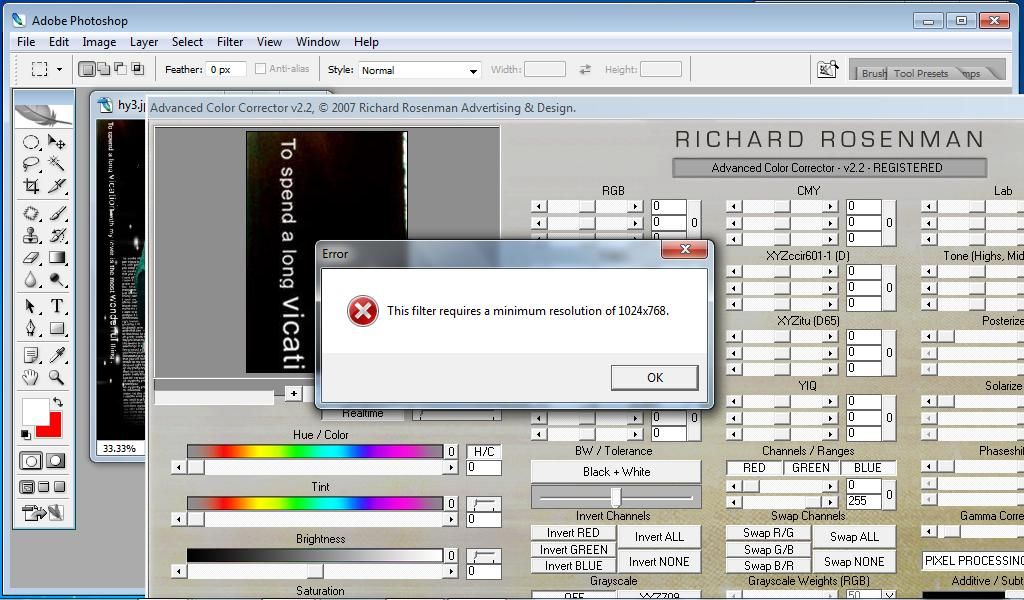Open the PIXEL PROCESSING dropdown

pos(973,561)
